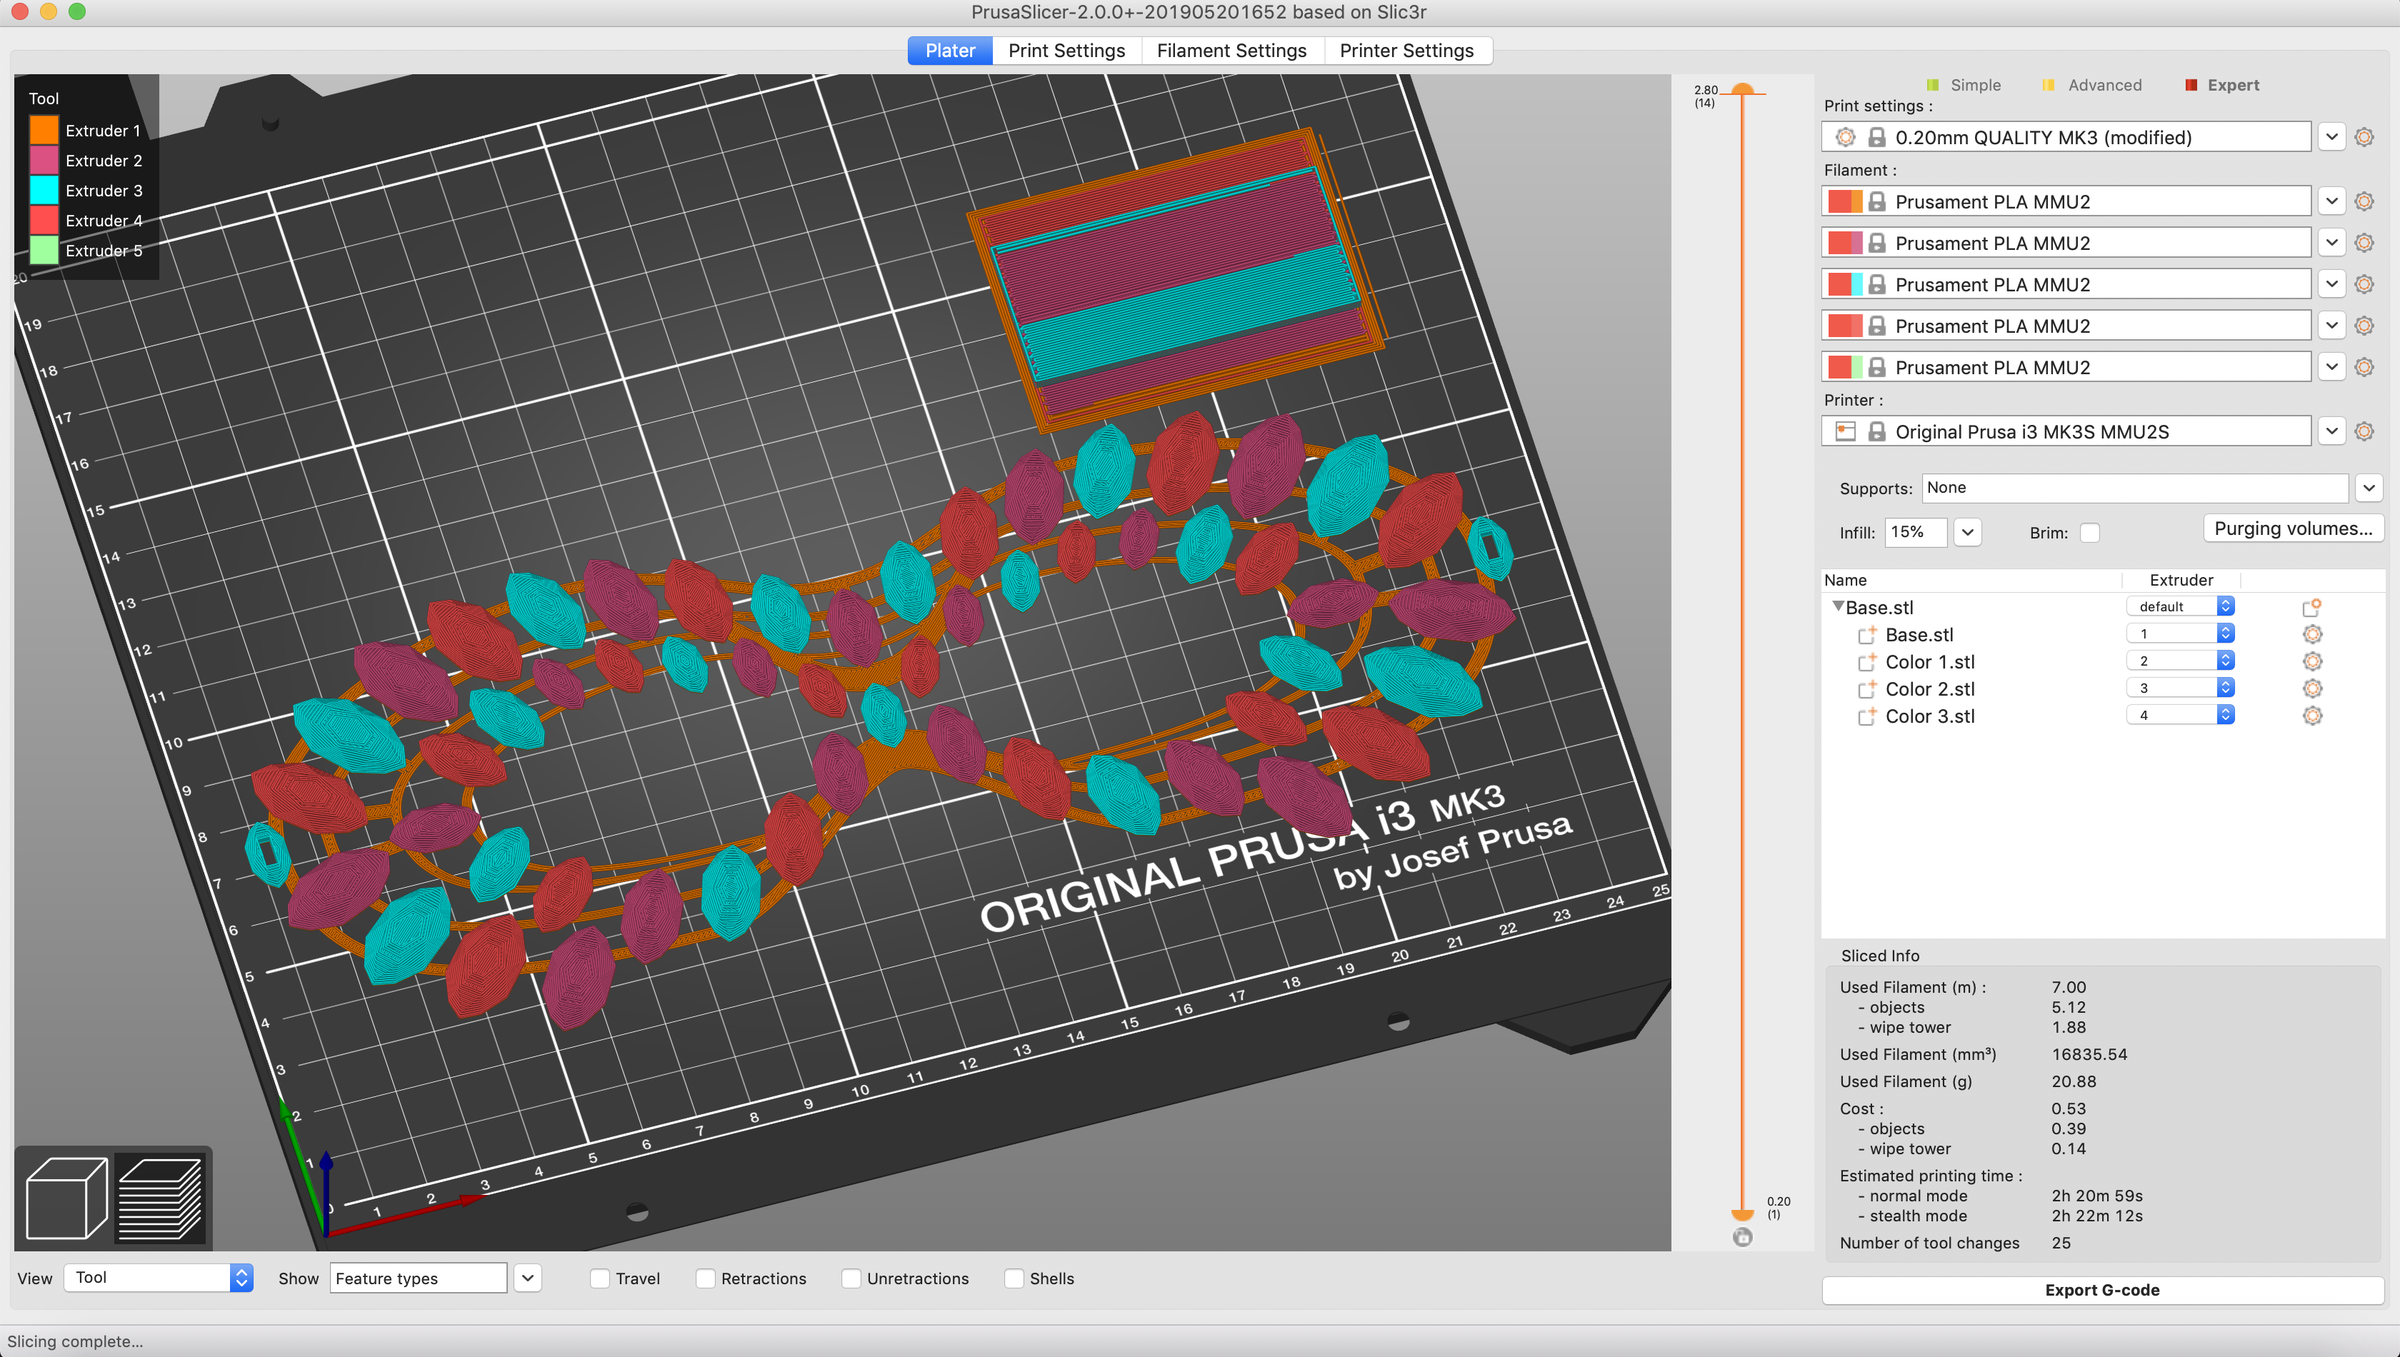Image resolution: width=2400 pixels, height=1357 pixels.
Task: Select Expert mode
Action: pyautogui.click(x=2232, y=85)
